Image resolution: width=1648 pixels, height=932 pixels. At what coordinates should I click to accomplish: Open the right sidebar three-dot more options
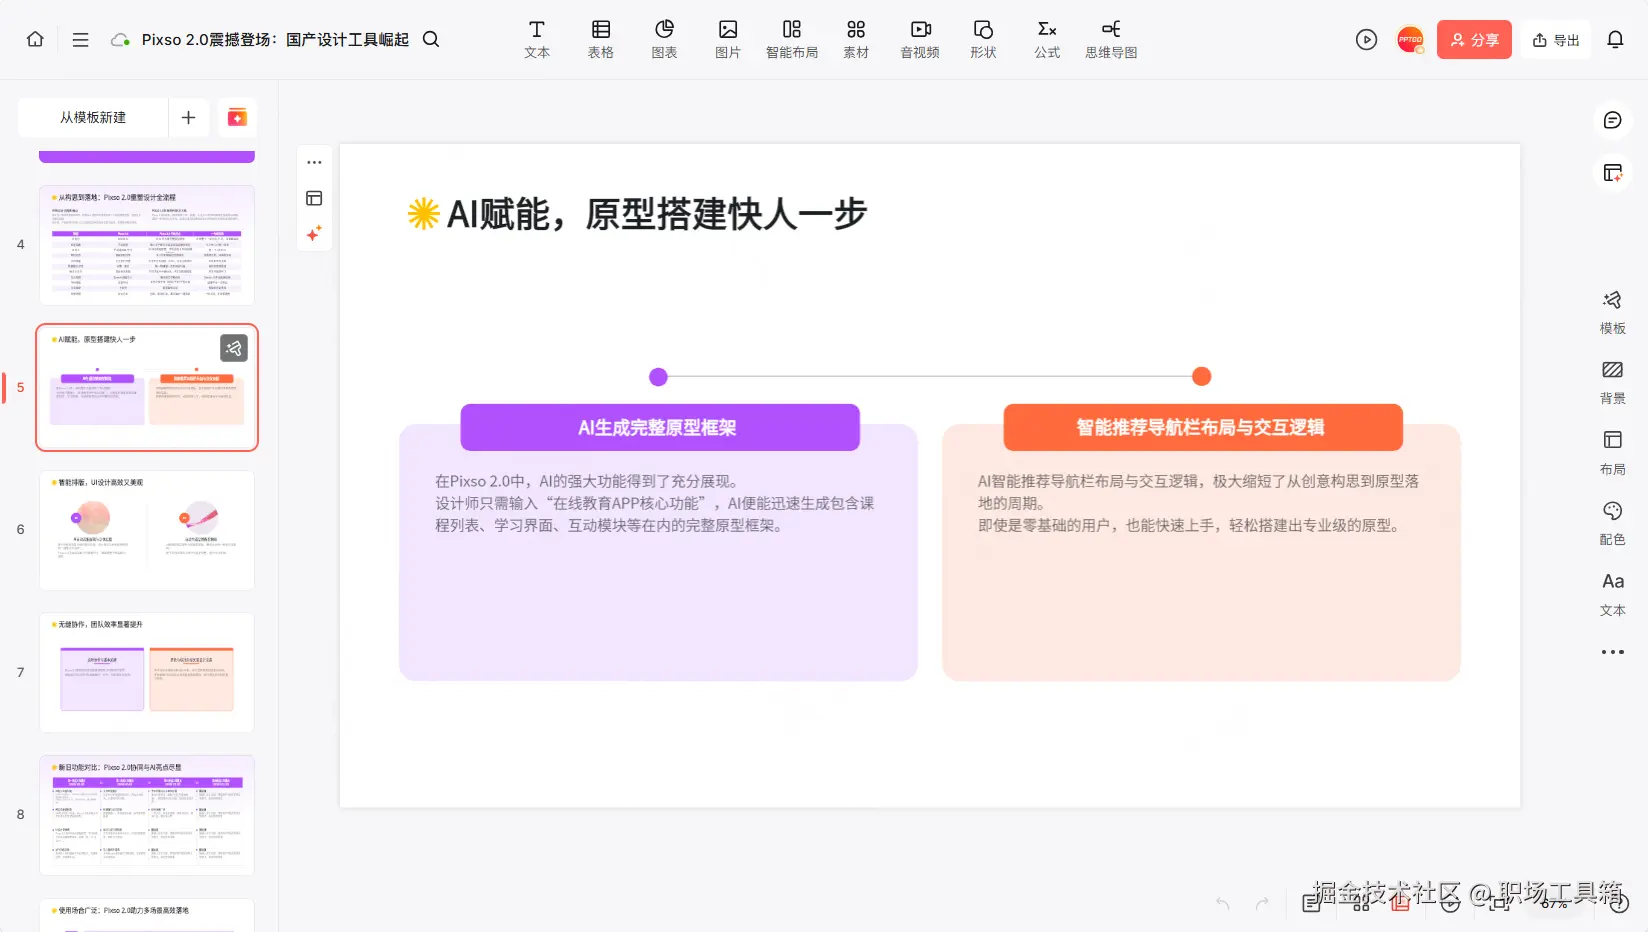pyautogui.click(x=1612, y=652)
